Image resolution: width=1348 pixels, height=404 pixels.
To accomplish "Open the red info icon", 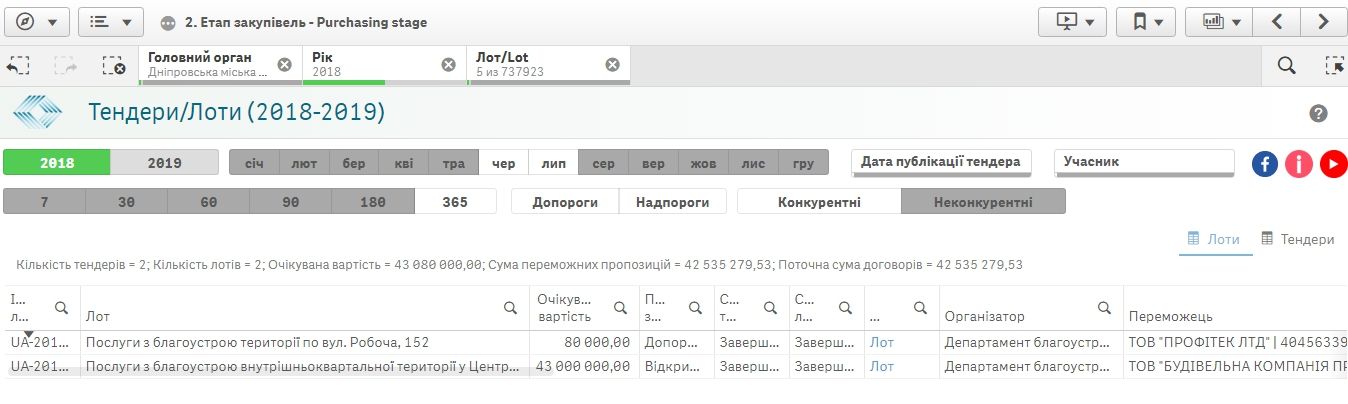I will pyautogui.click(x=1299, y=164).
